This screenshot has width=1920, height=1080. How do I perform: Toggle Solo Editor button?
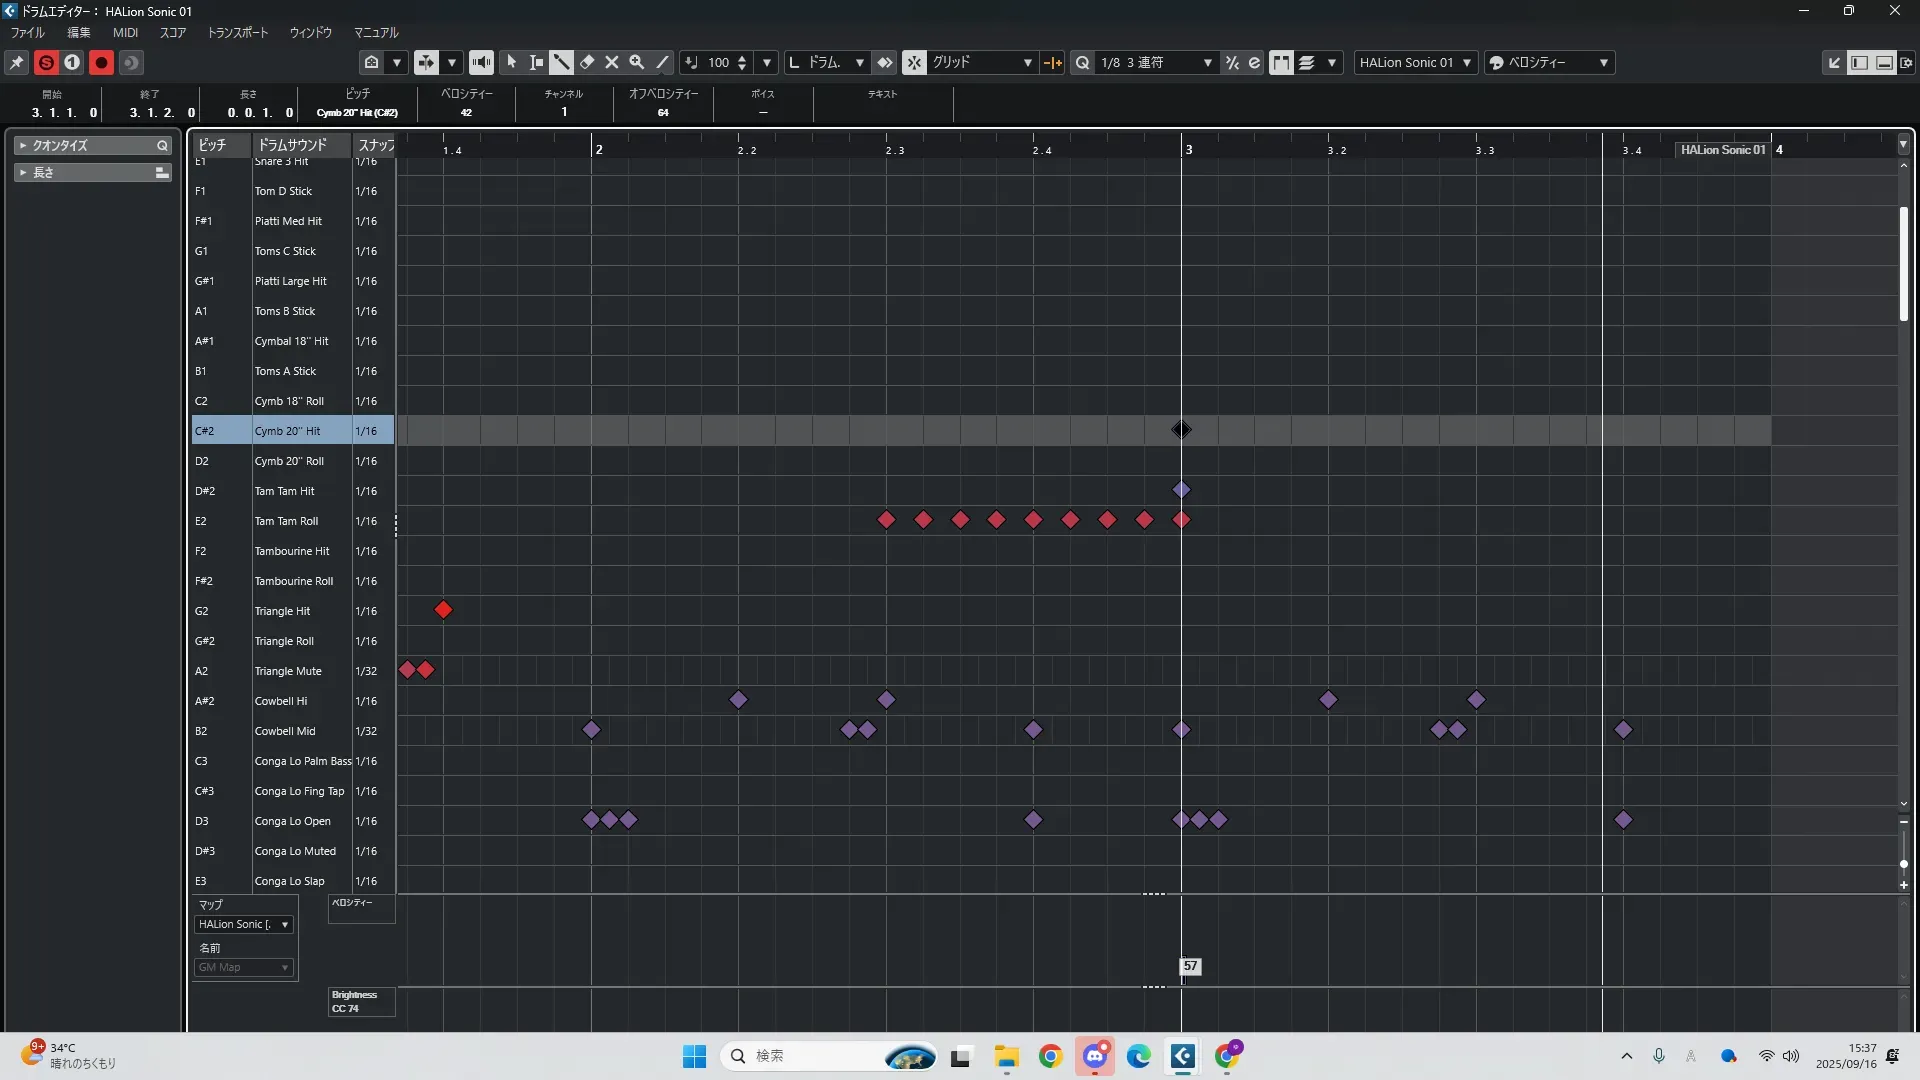coord(46,62)
